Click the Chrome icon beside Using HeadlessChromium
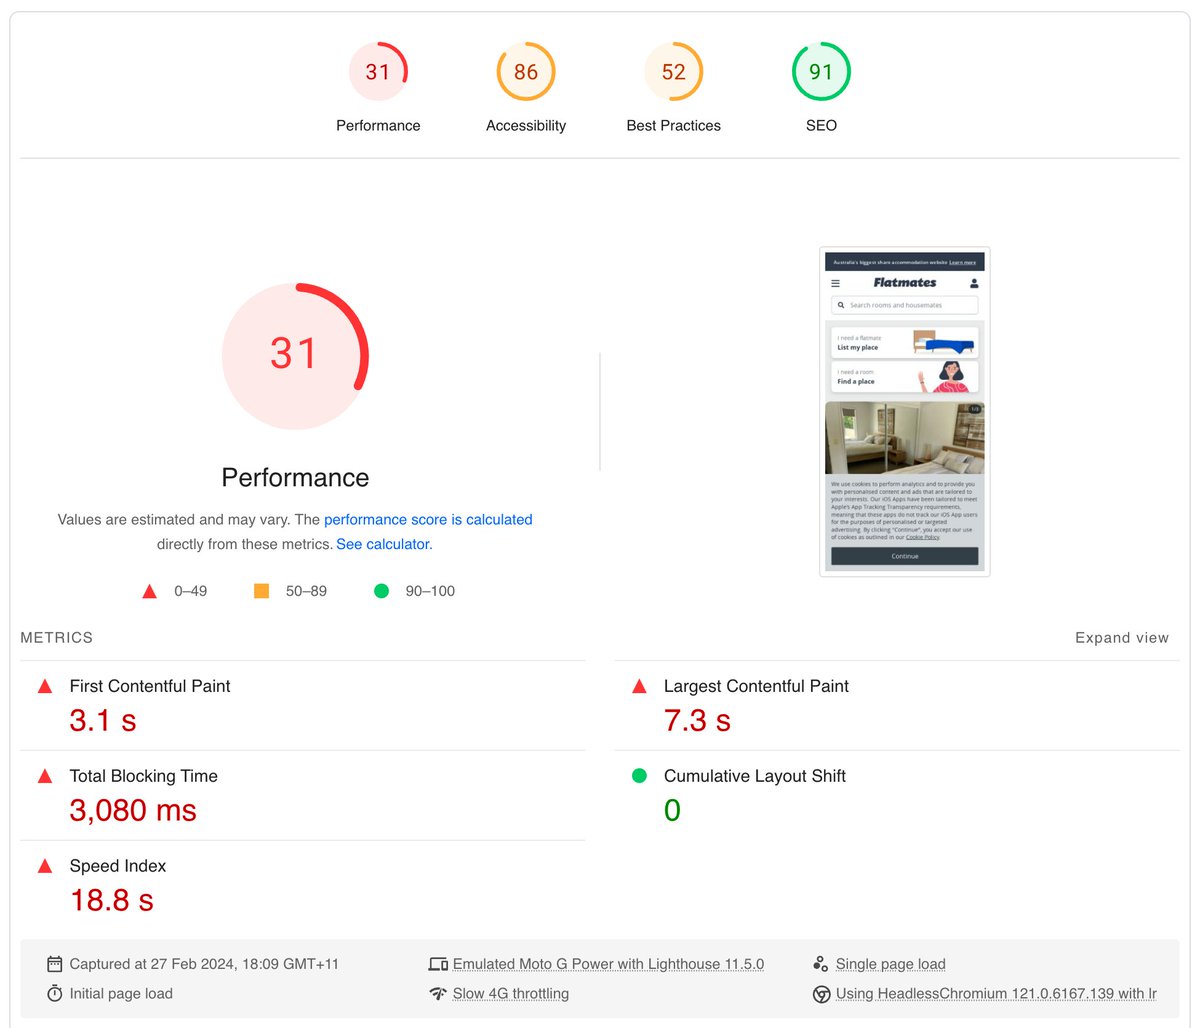Image resolution: width=1200 pixels, height=1028 pixels. click(821, 994)
